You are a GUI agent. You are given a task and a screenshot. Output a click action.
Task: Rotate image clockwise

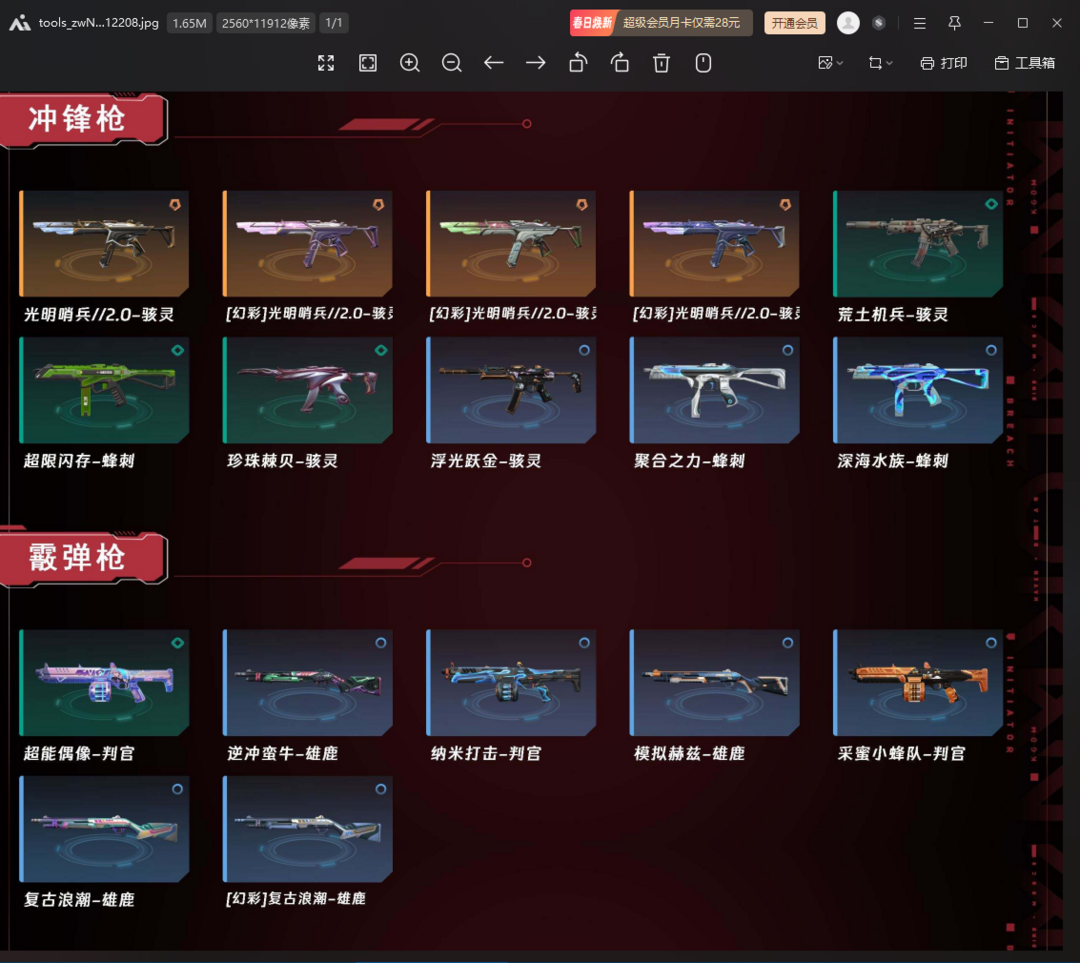coord(620,63)
